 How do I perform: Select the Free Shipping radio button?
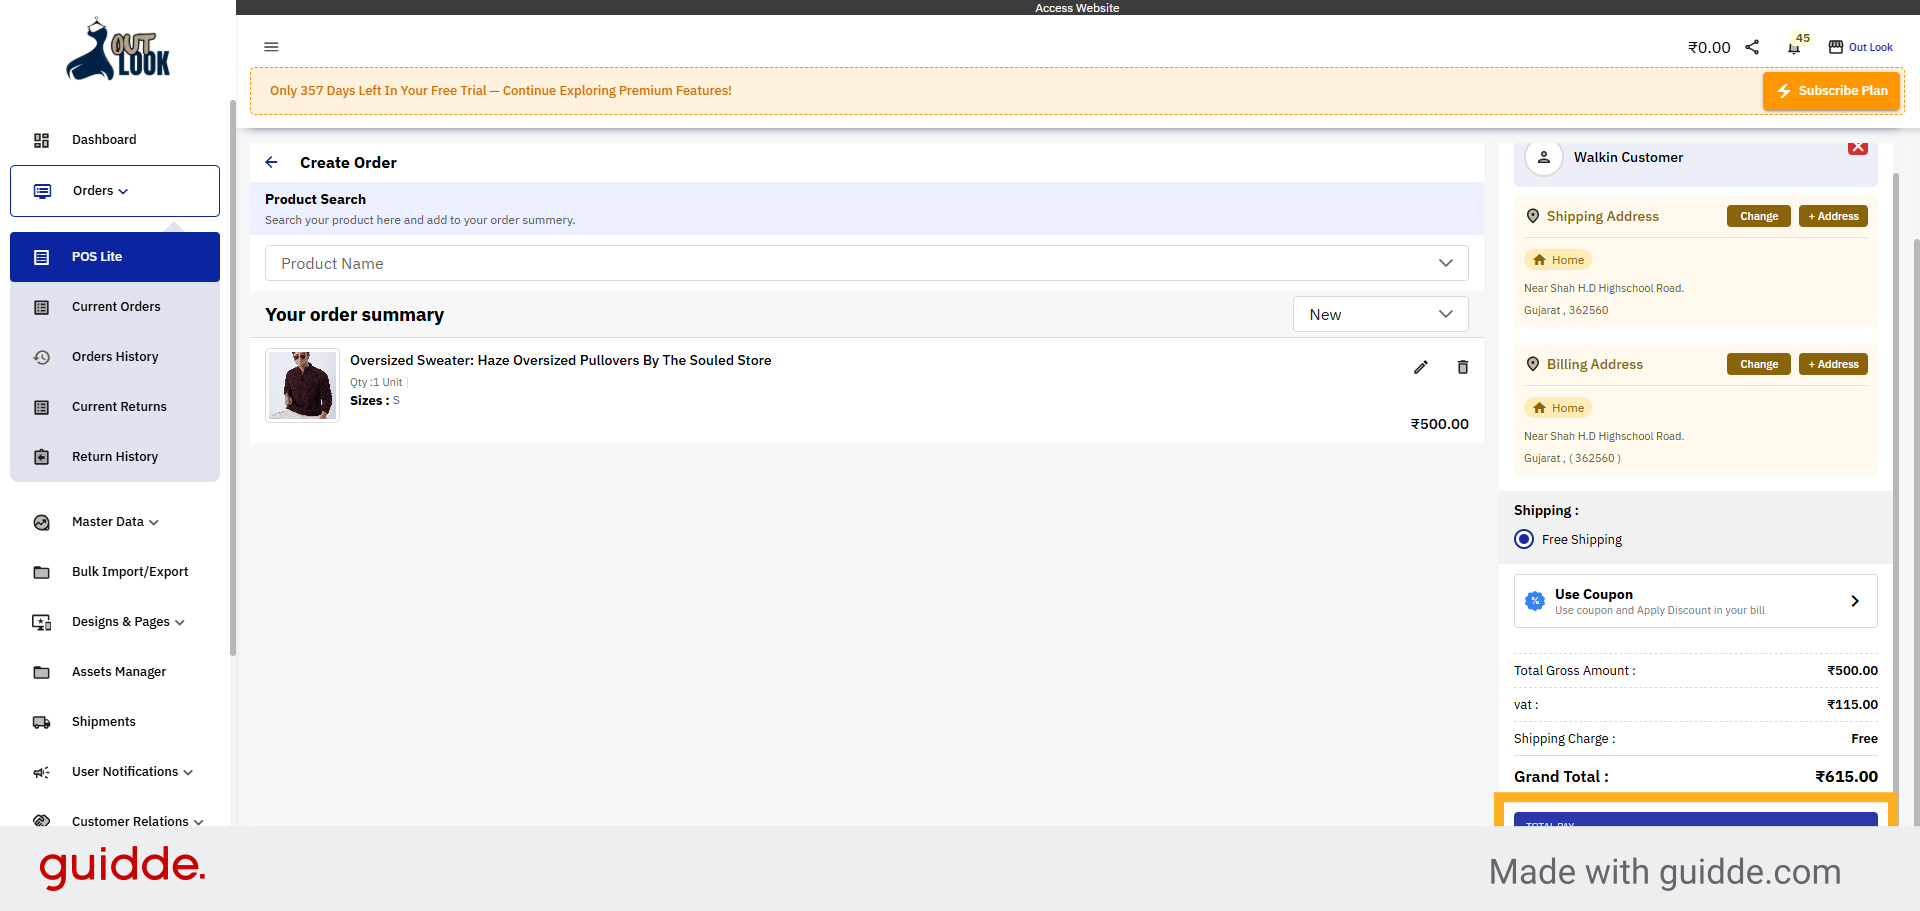pyautogui.click(x=1524, y=539)
